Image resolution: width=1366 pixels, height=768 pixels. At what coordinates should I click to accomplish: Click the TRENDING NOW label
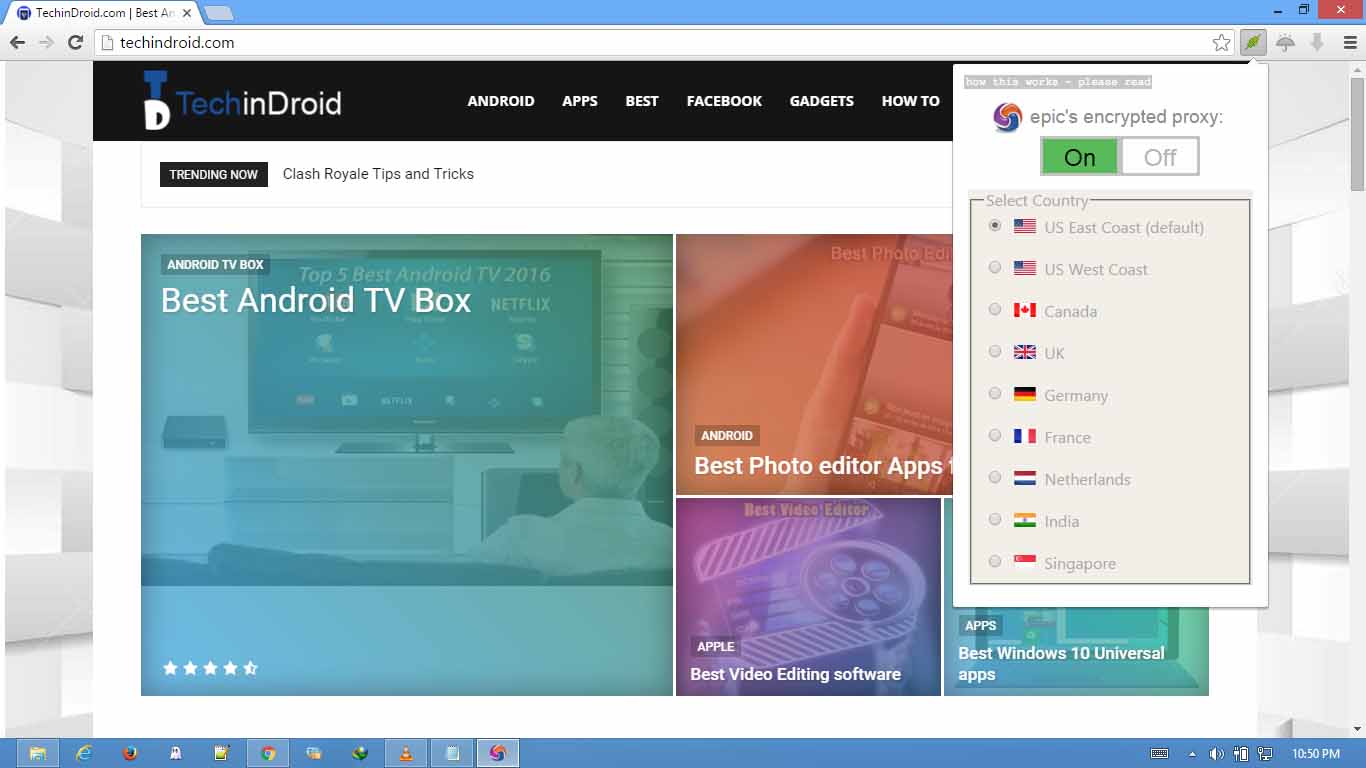(214, 174)
